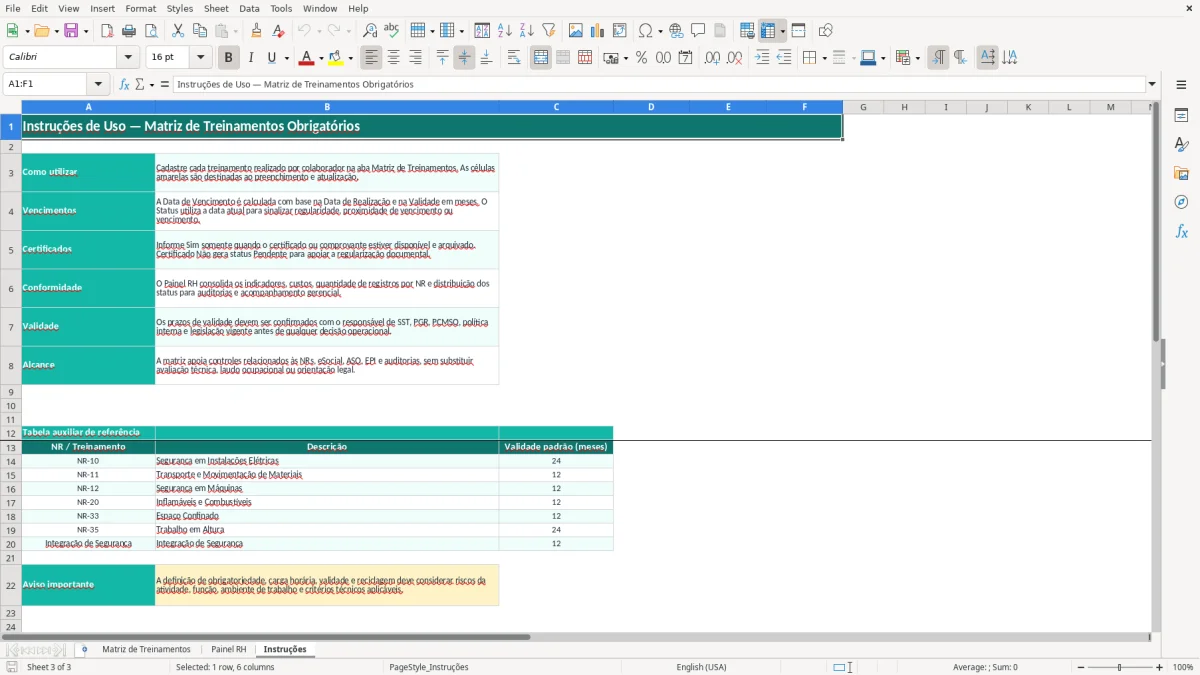
Task: Run the Spelling check icon
Action: coord(392,31)
